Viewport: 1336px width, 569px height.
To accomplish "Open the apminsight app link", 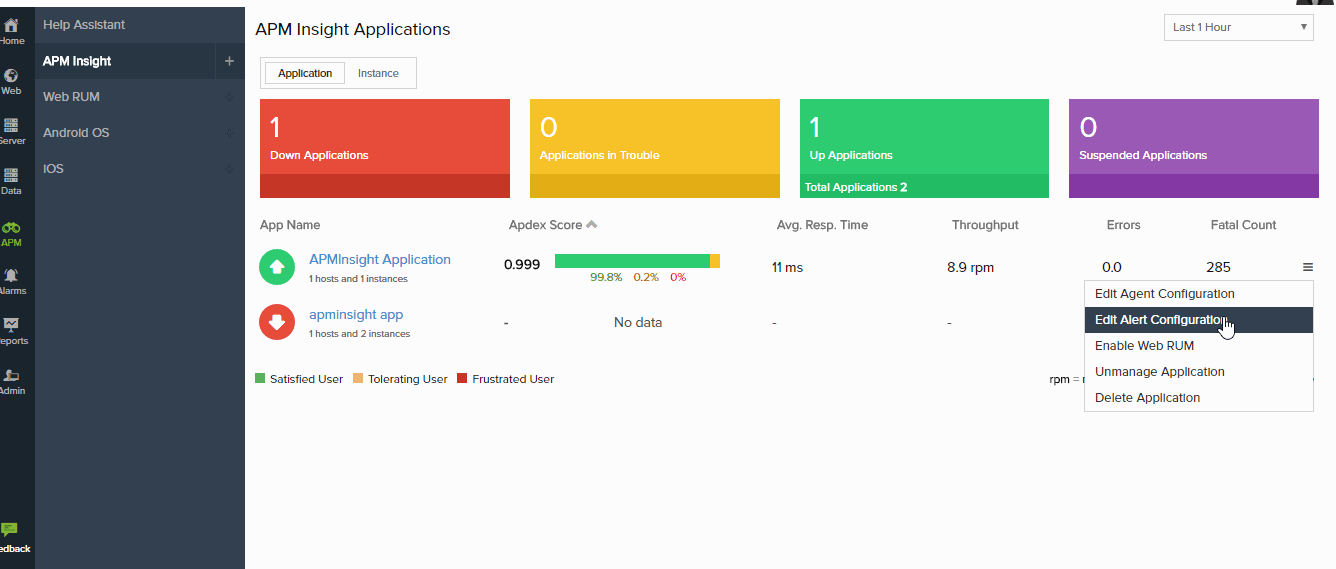I will pyautogui.click(x=355, y=314).
